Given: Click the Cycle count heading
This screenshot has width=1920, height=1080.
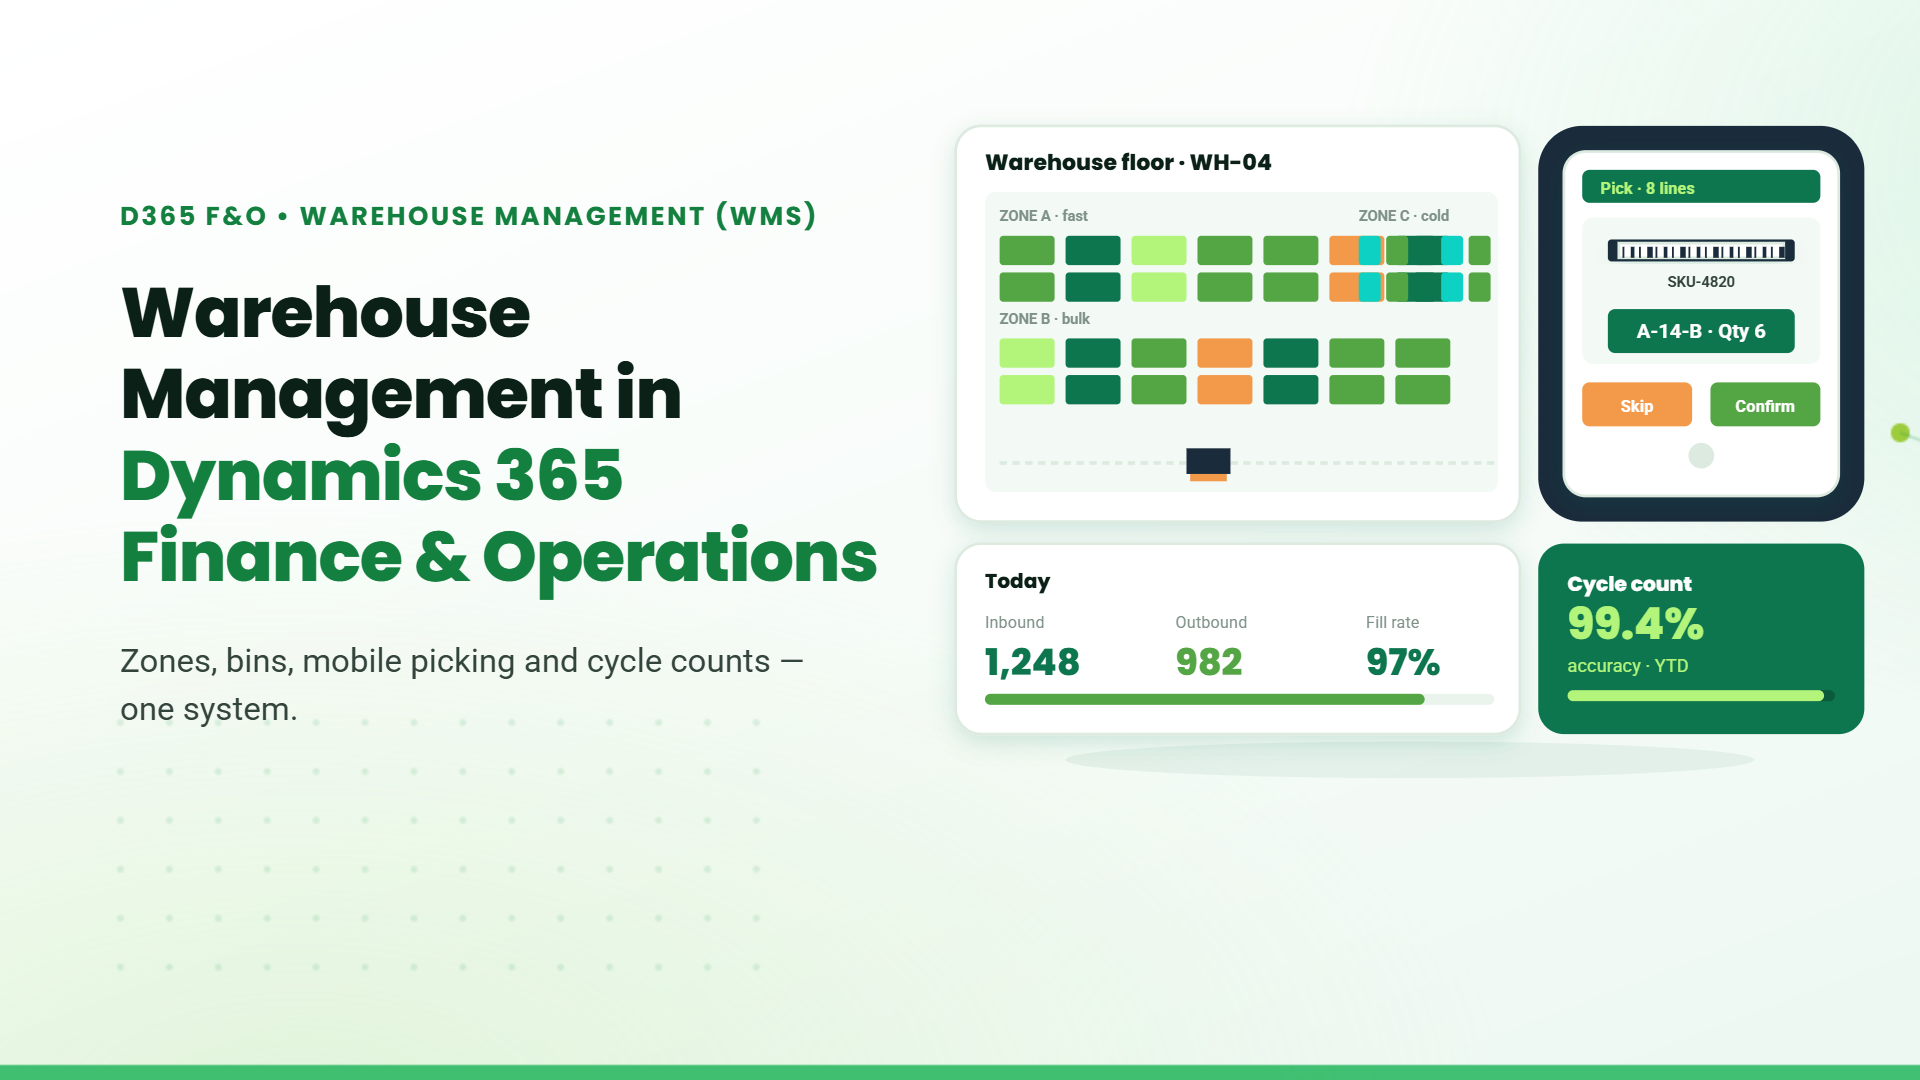Looking at the screenshot, I should (1629, 583).
